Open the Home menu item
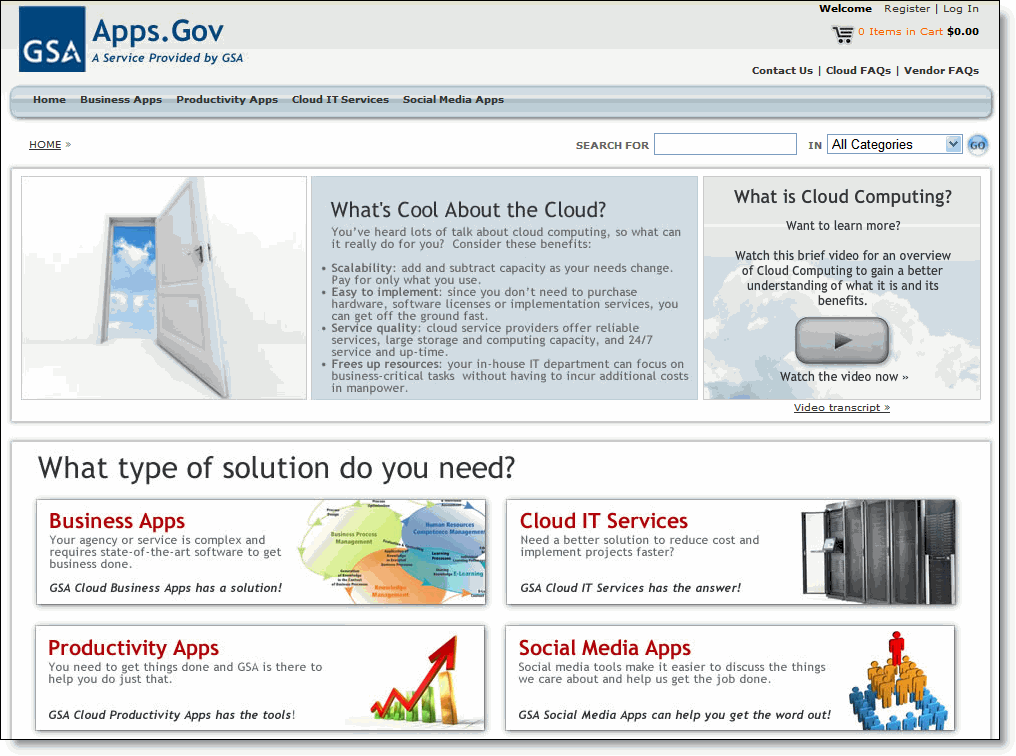1016x756 pixels. (49, 100)
